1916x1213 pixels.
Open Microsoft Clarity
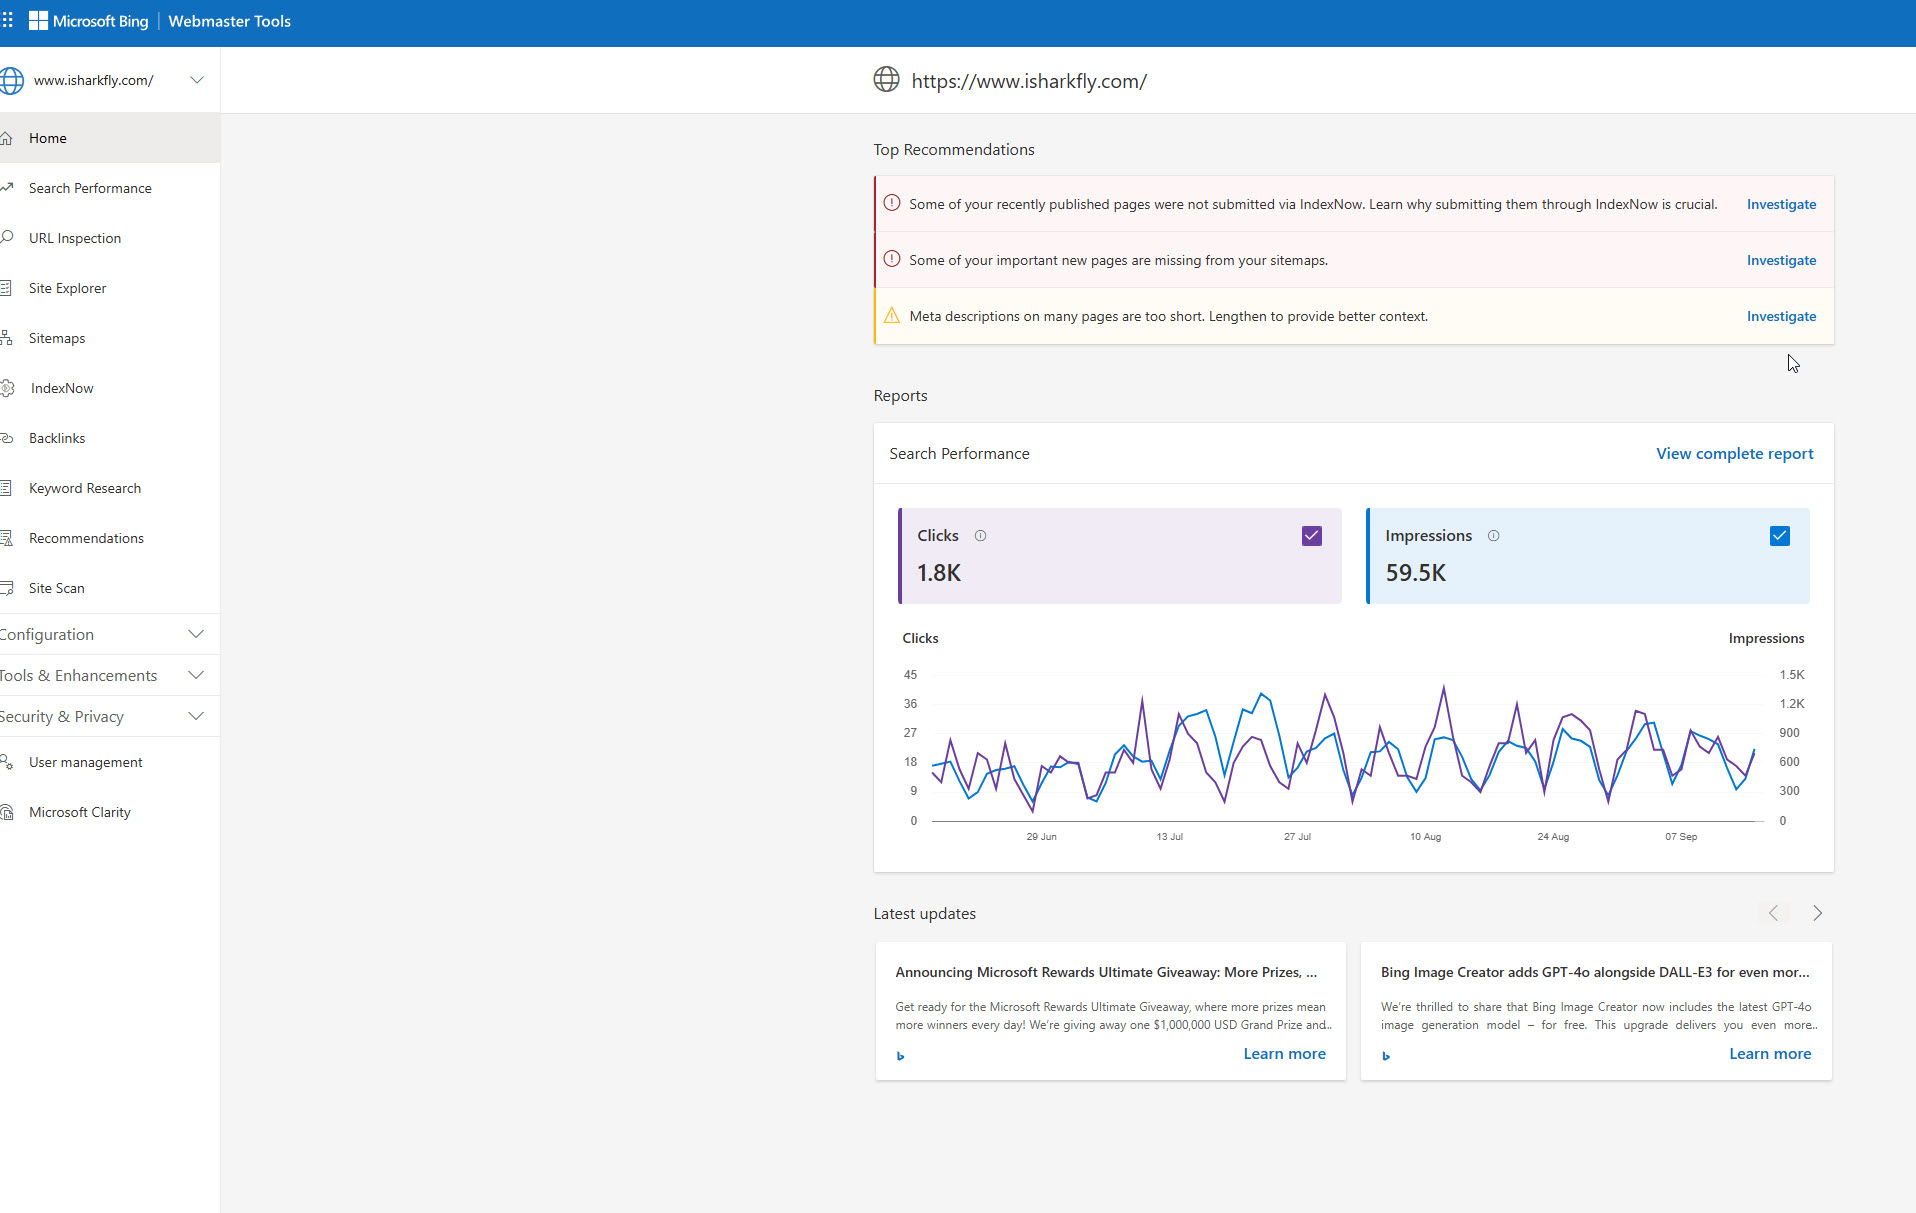[x=110, y=812]
